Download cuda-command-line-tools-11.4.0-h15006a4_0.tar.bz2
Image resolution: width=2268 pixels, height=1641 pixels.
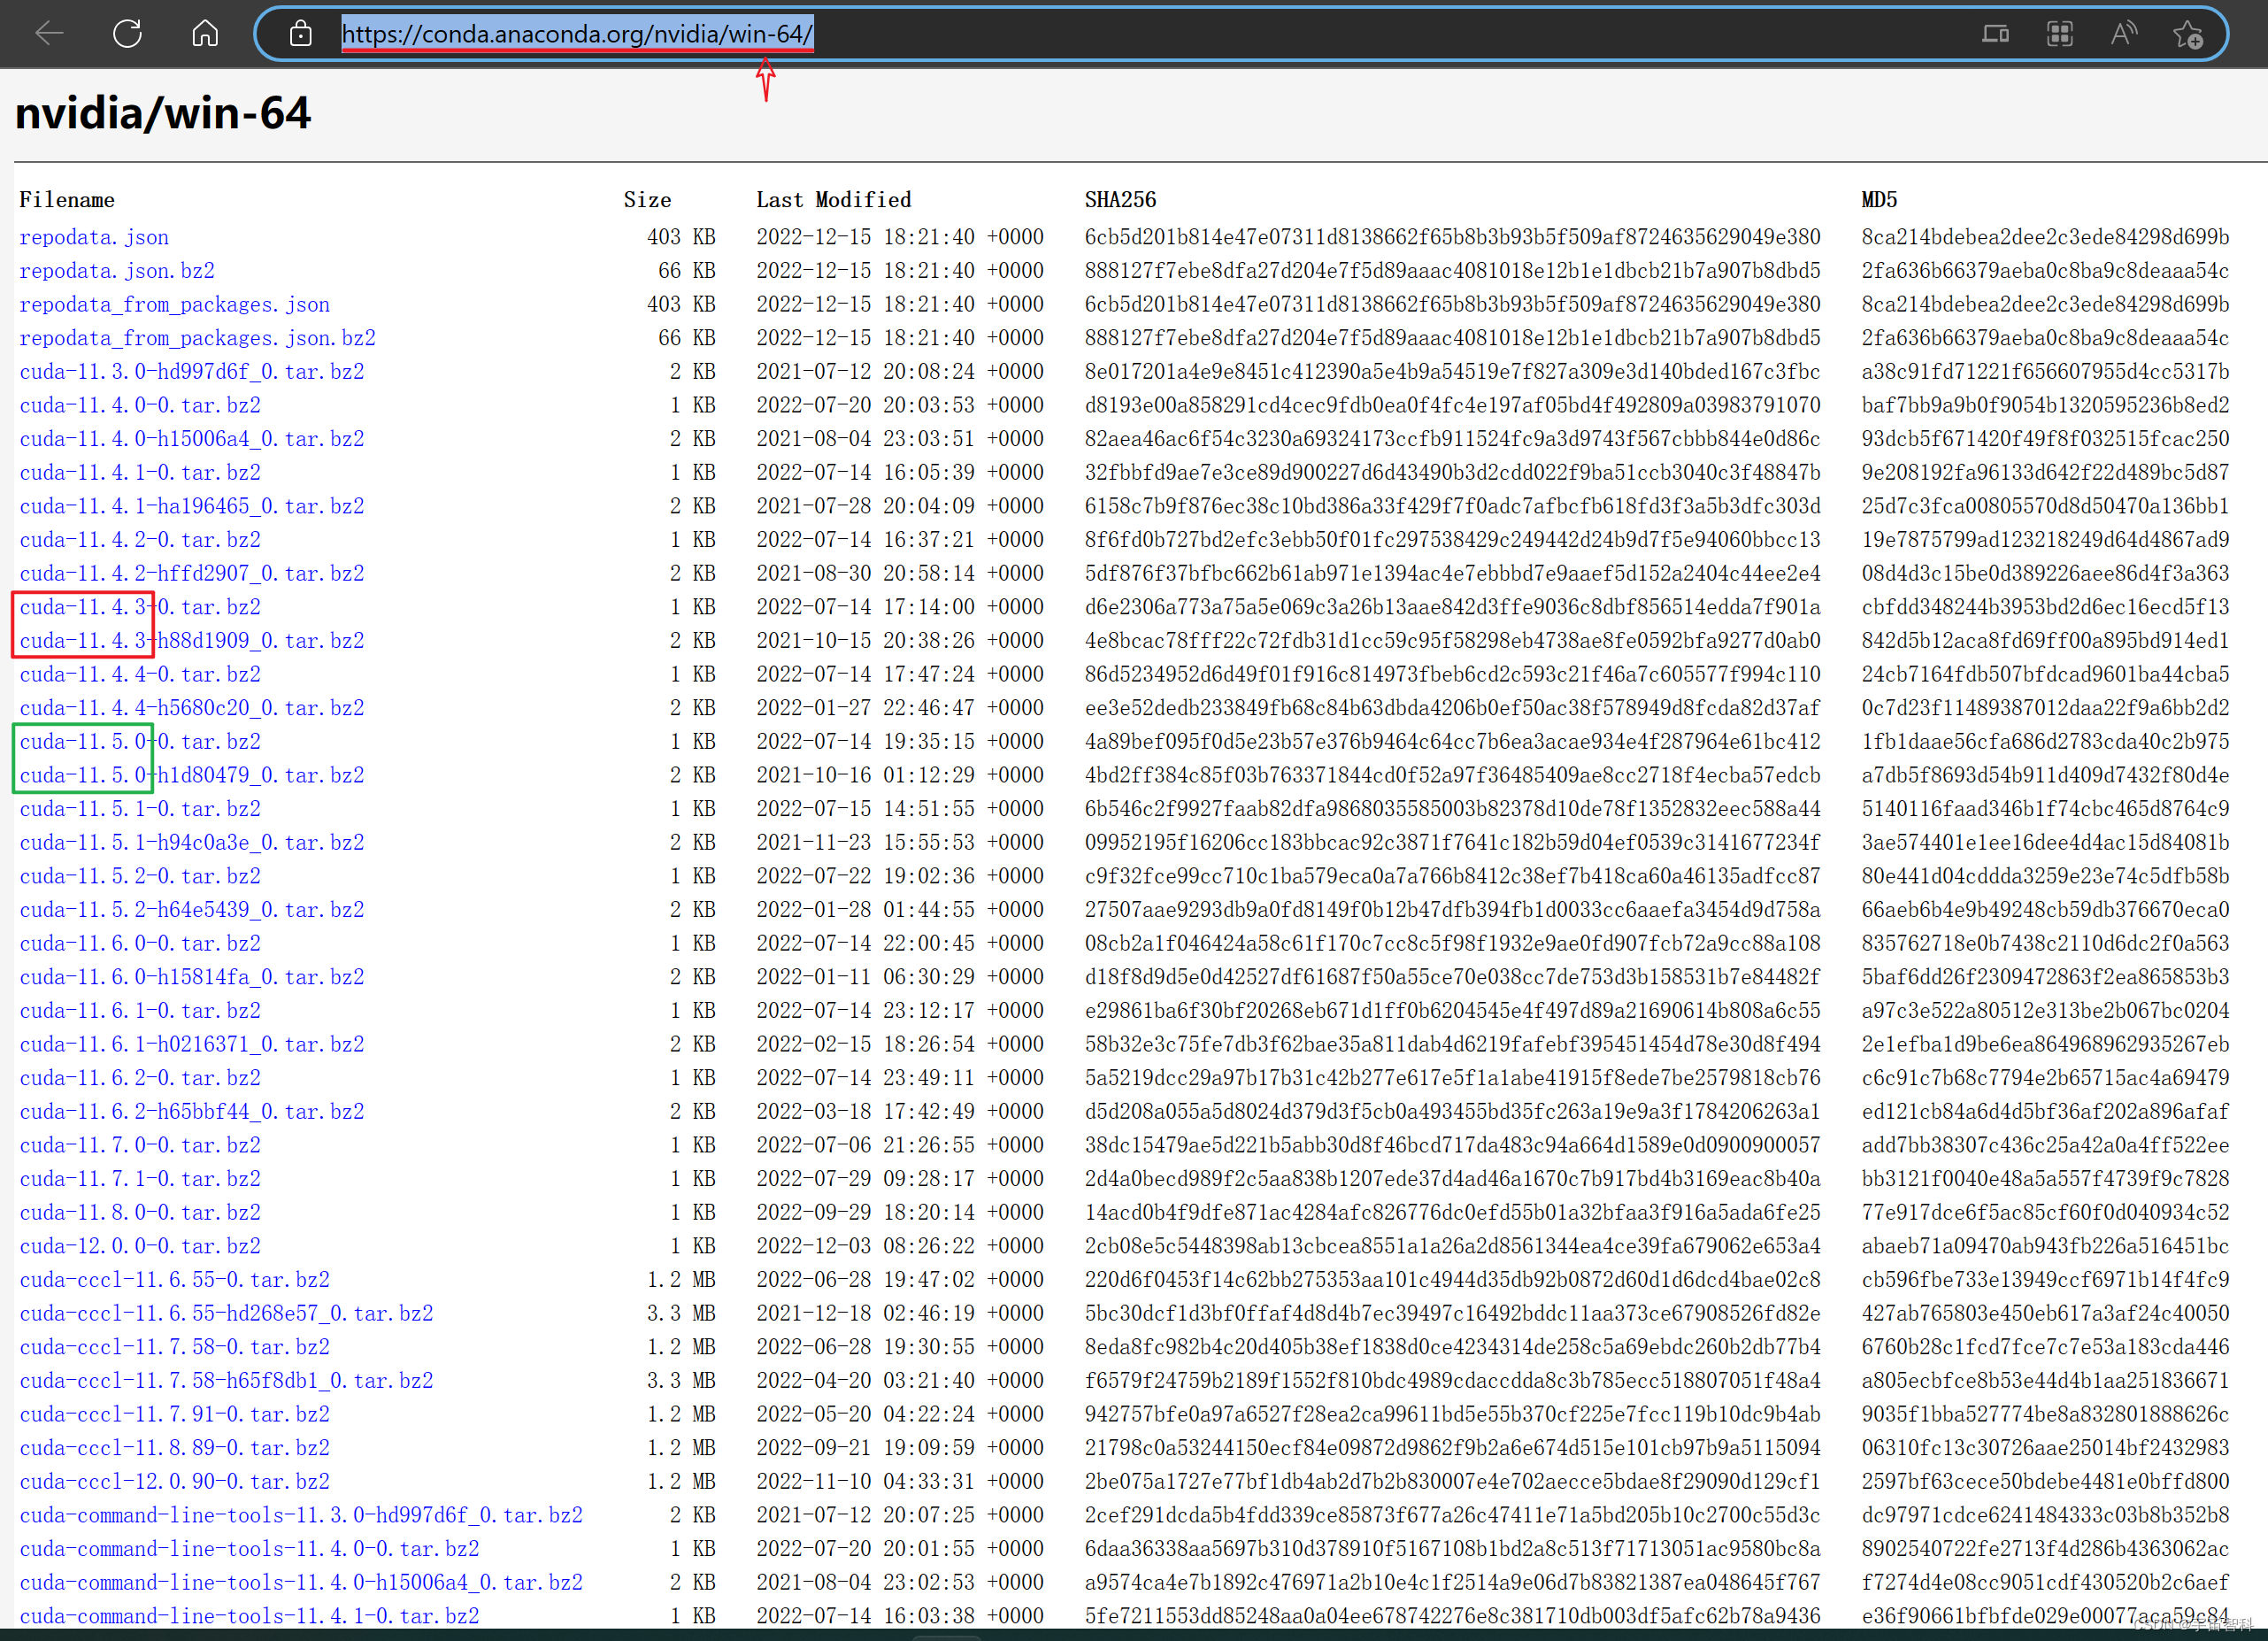[x=301, y=1583]
